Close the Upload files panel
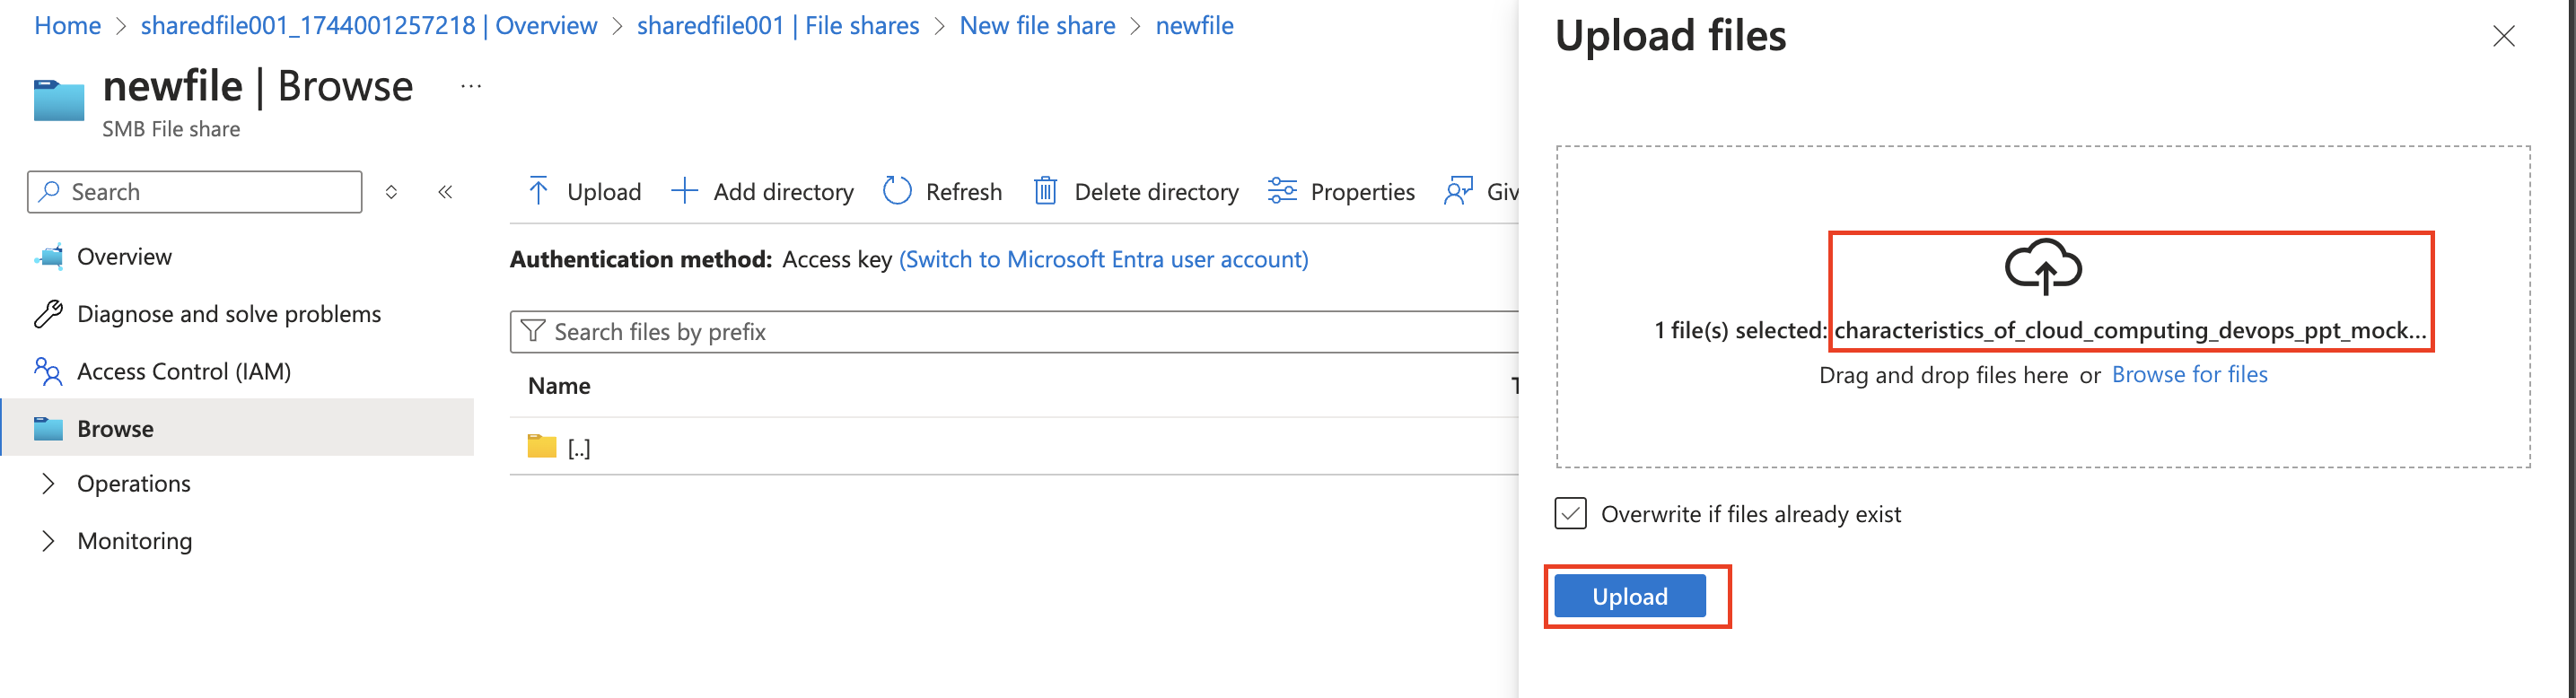 click(x=2503, y=37)
